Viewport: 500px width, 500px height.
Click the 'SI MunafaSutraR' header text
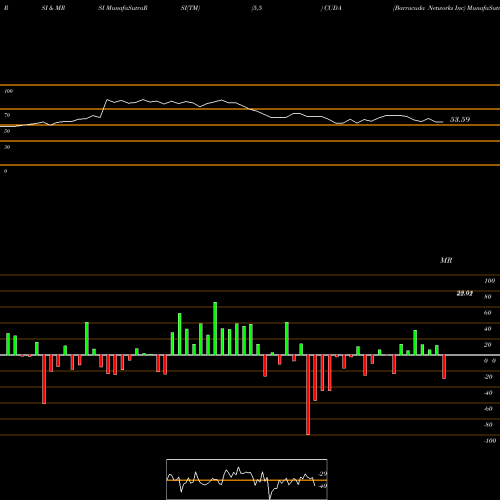click(x=123, y=8)
